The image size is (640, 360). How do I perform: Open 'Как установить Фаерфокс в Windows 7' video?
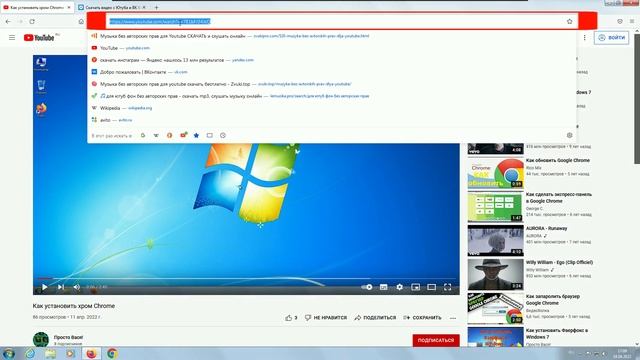tap(496, 337)
